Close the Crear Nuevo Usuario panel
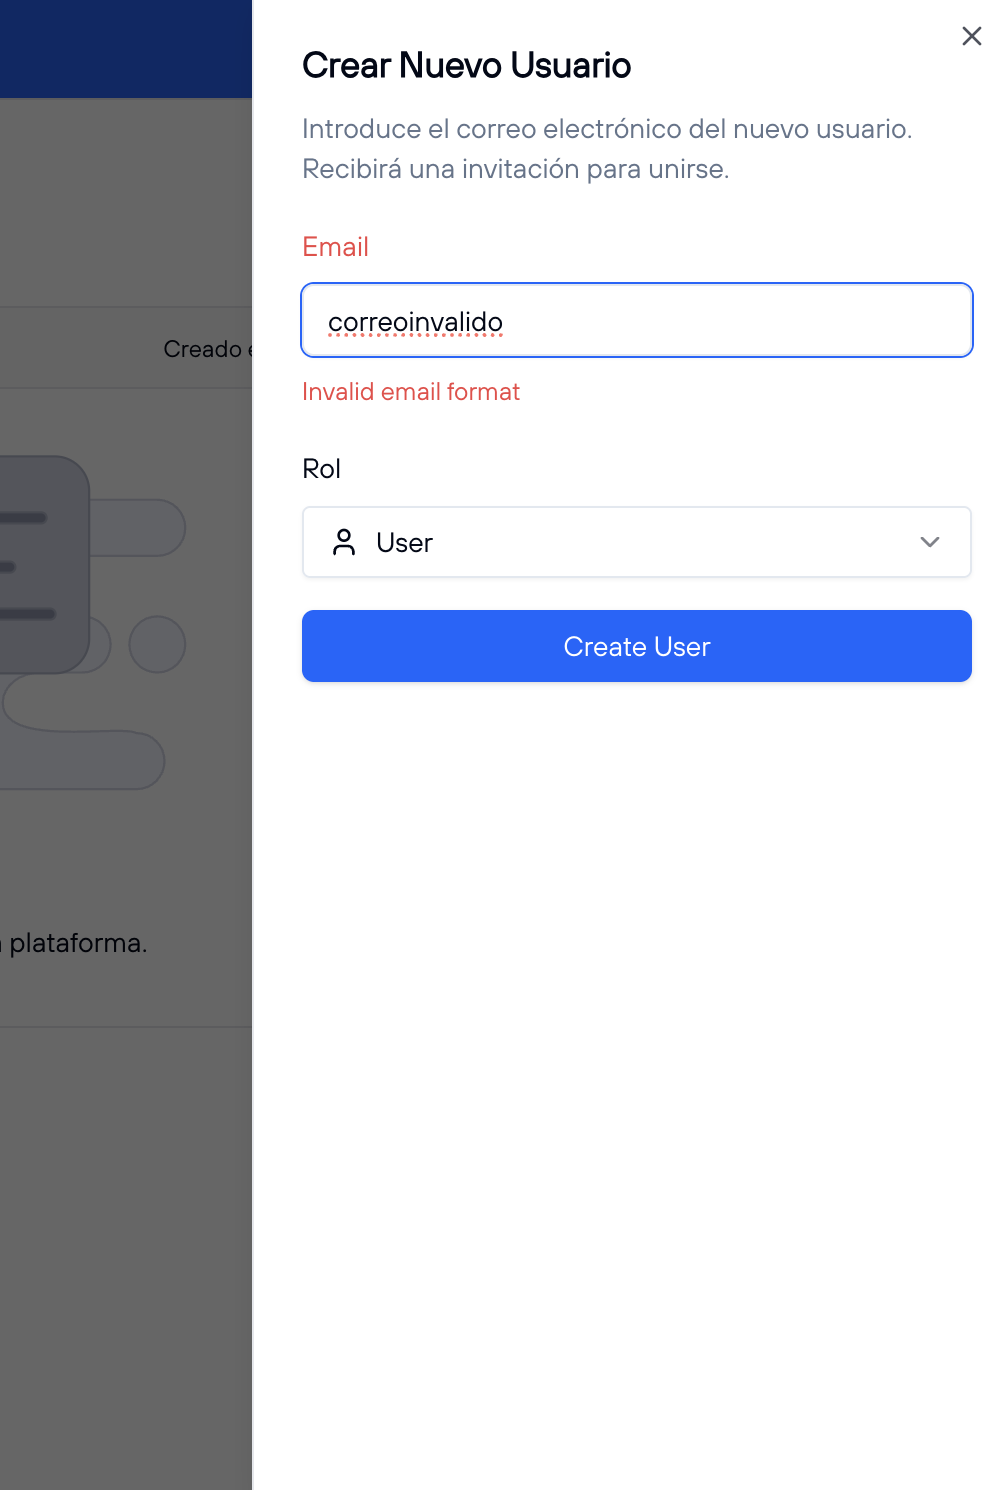Image resolution: width=994 pixels, height=1490 pixels. [971, 37]
